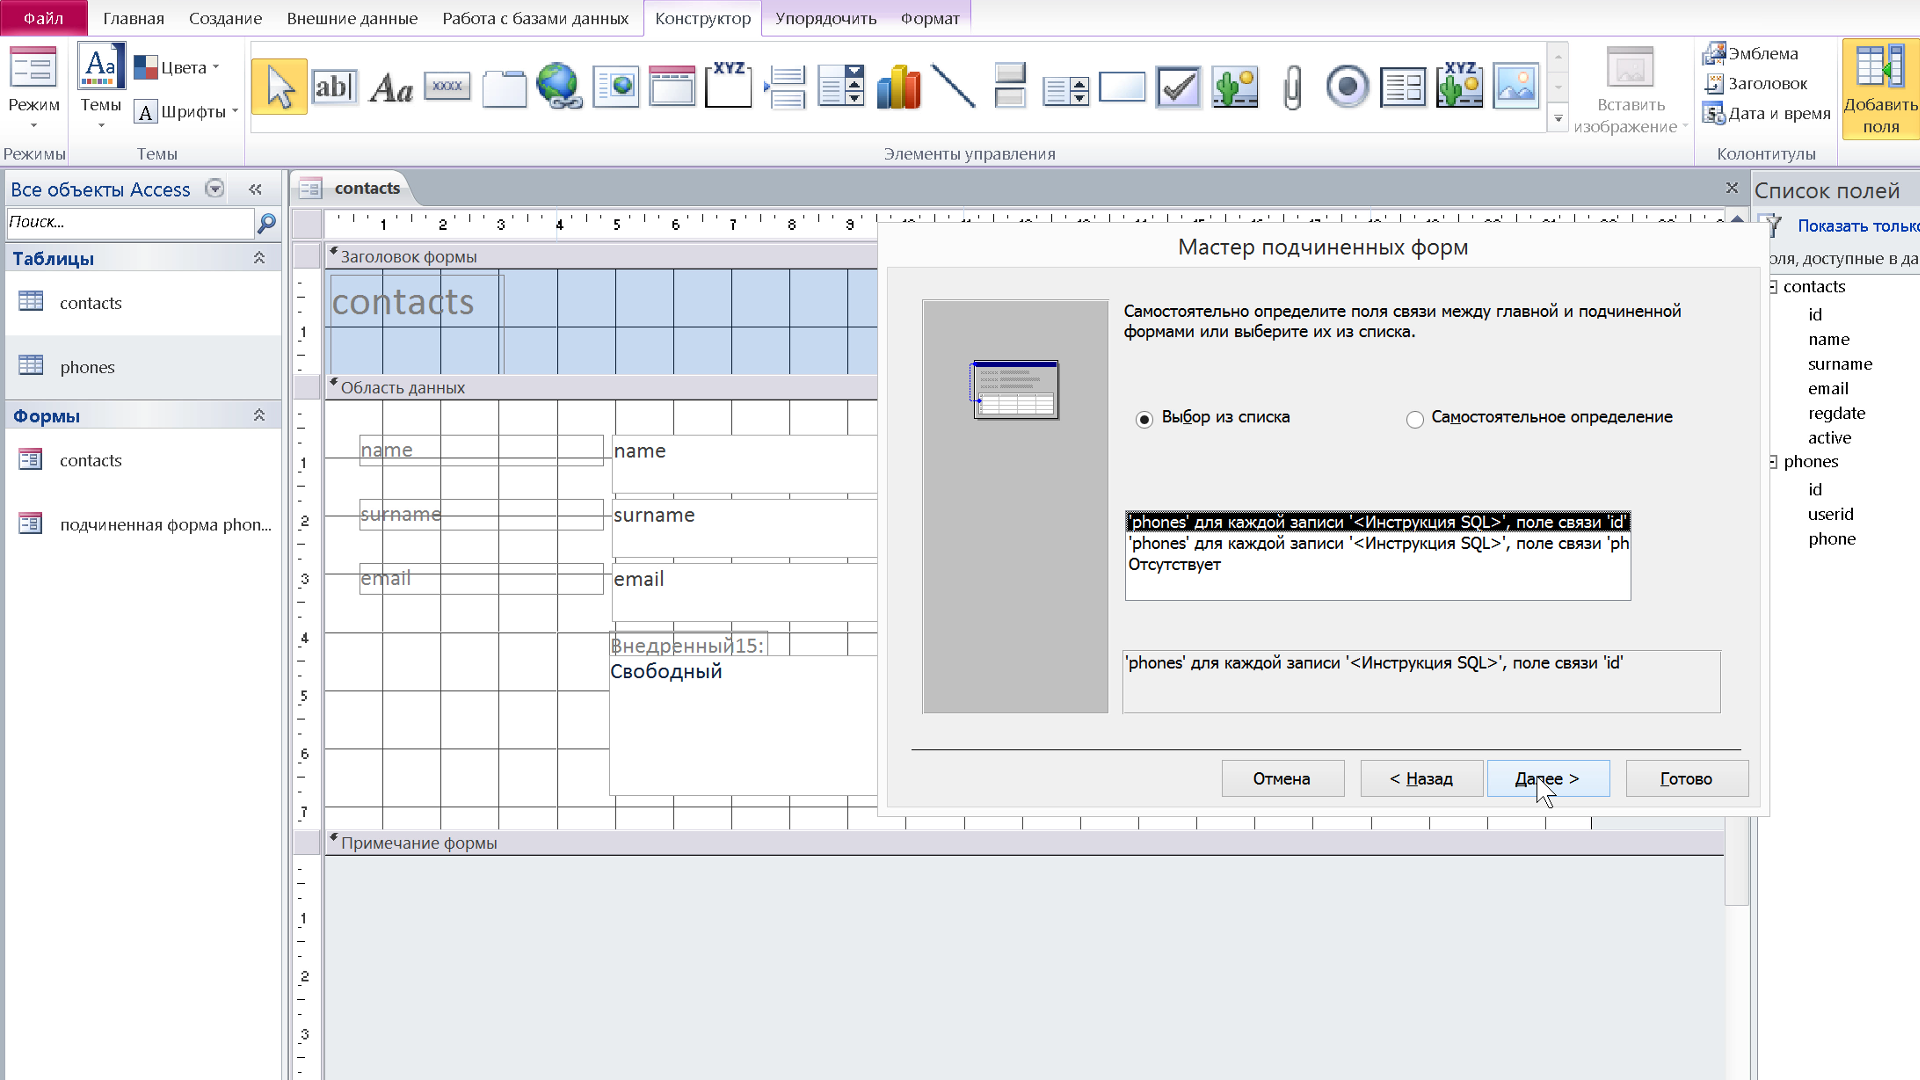The height and width of the screenshot is (1080, 1920).
Task: Click the text box label tool icon
Action: click(x=390, y=86)
